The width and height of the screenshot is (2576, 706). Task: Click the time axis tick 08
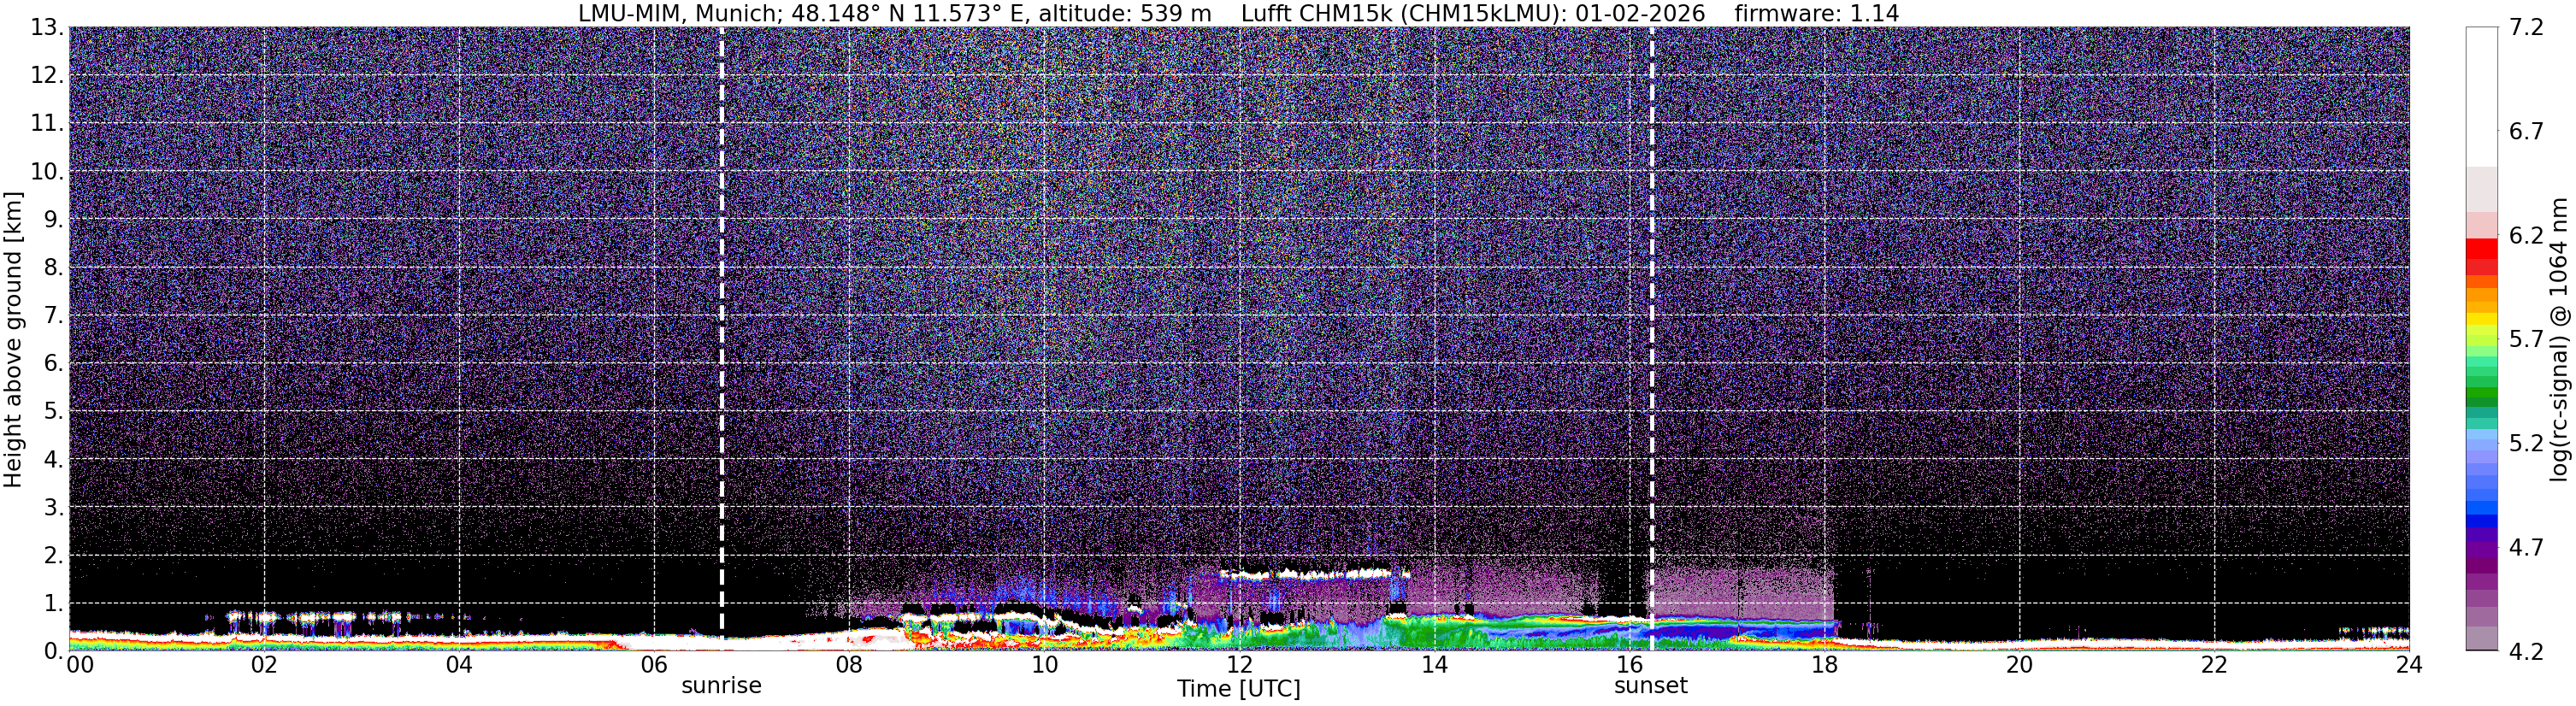(849, 666)
